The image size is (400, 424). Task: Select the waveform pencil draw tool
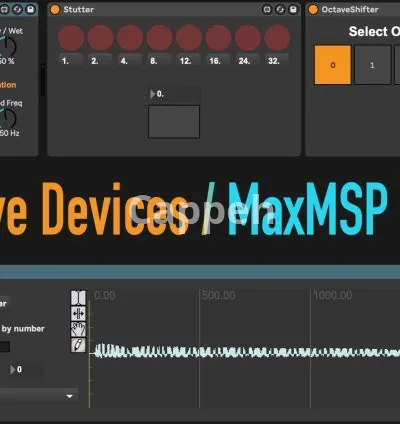coord(78,345)
